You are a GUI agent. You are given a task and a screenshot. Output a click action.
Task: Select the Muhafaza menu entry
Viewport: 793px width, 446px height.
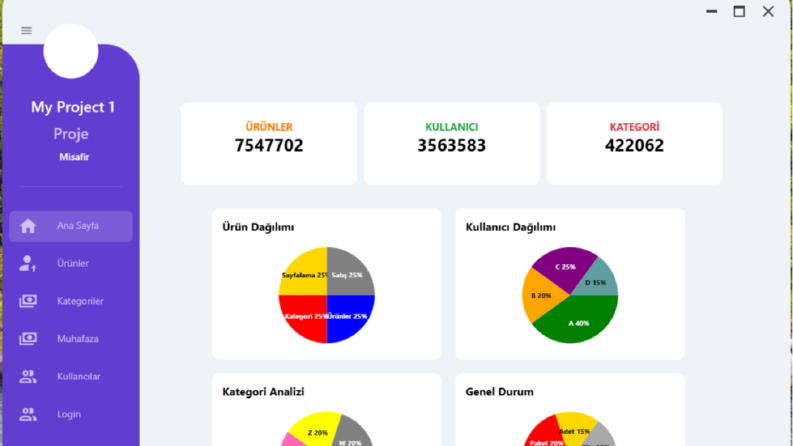tap(71, 338)
